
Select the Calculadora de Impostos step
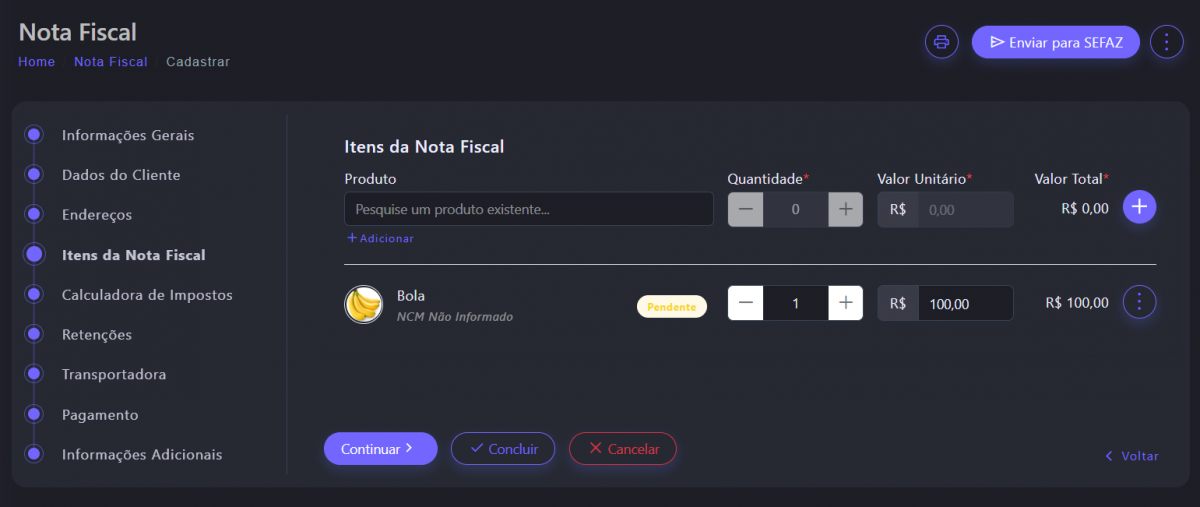[x=146, y=295]
